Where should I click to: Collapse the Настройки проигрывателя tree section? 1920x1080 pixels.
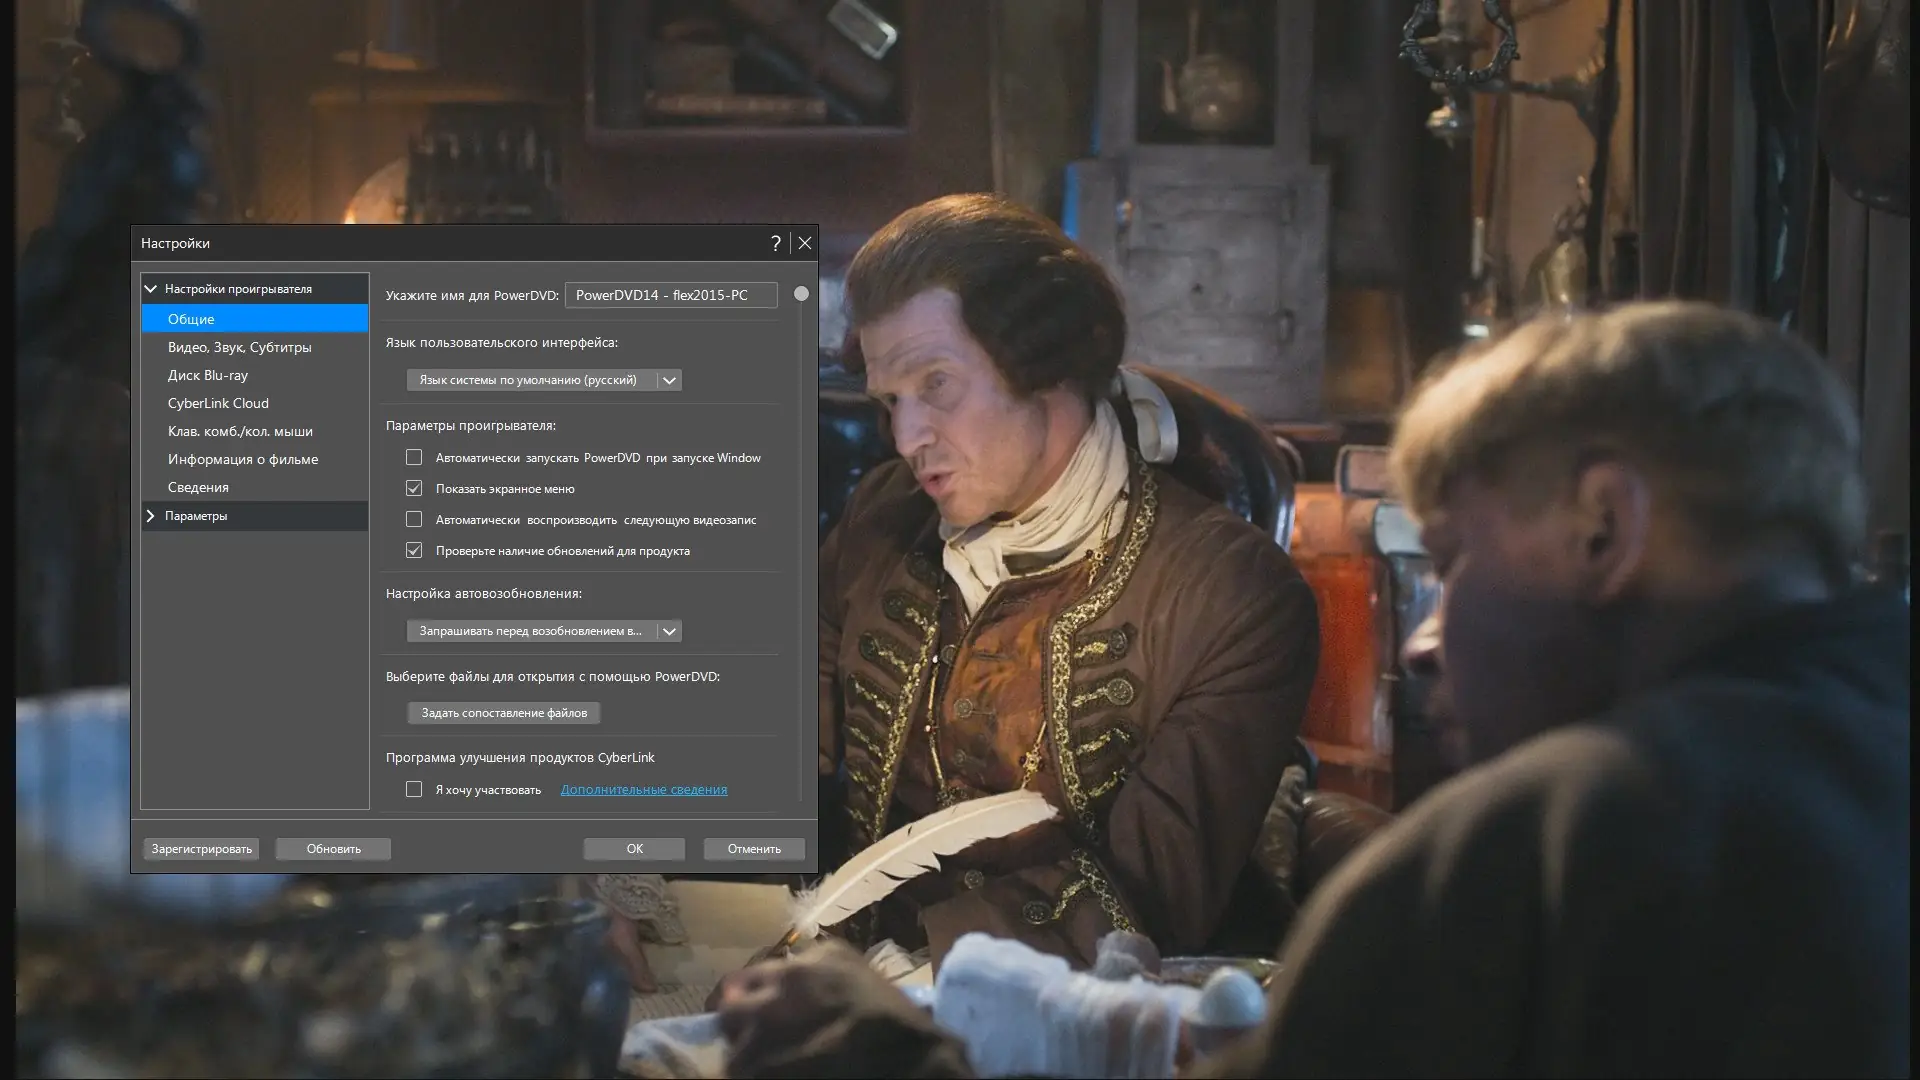point(151,289)
